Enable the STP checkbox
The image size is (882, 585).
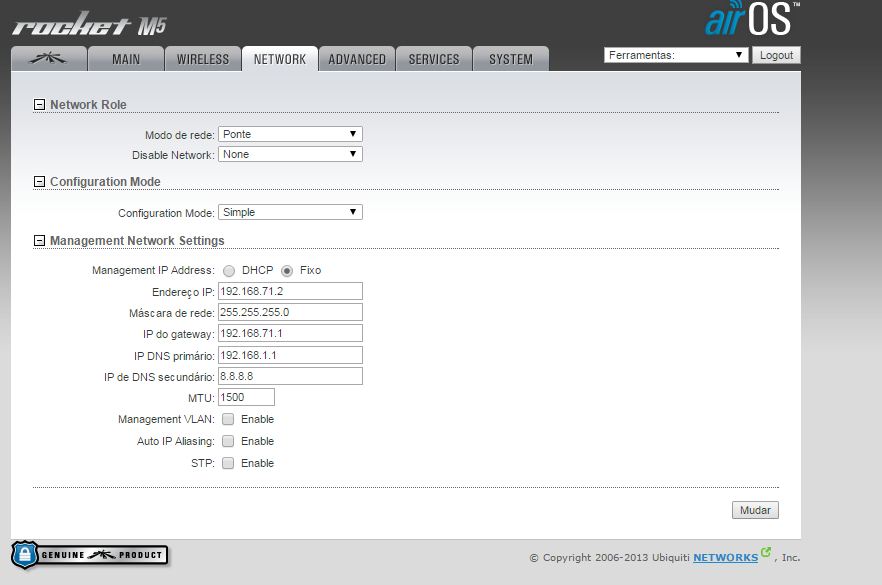pos(228,463)
